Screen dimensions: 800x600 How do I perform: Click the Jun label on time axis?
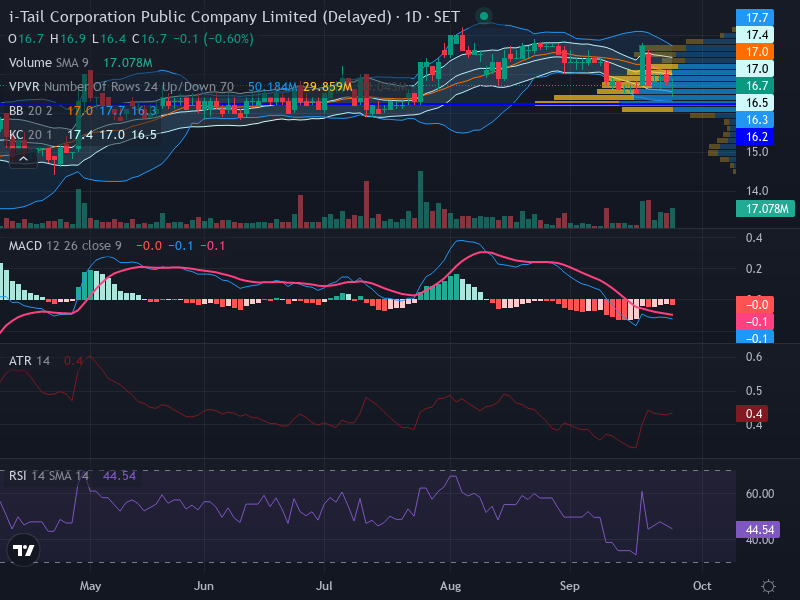point(204,586)
